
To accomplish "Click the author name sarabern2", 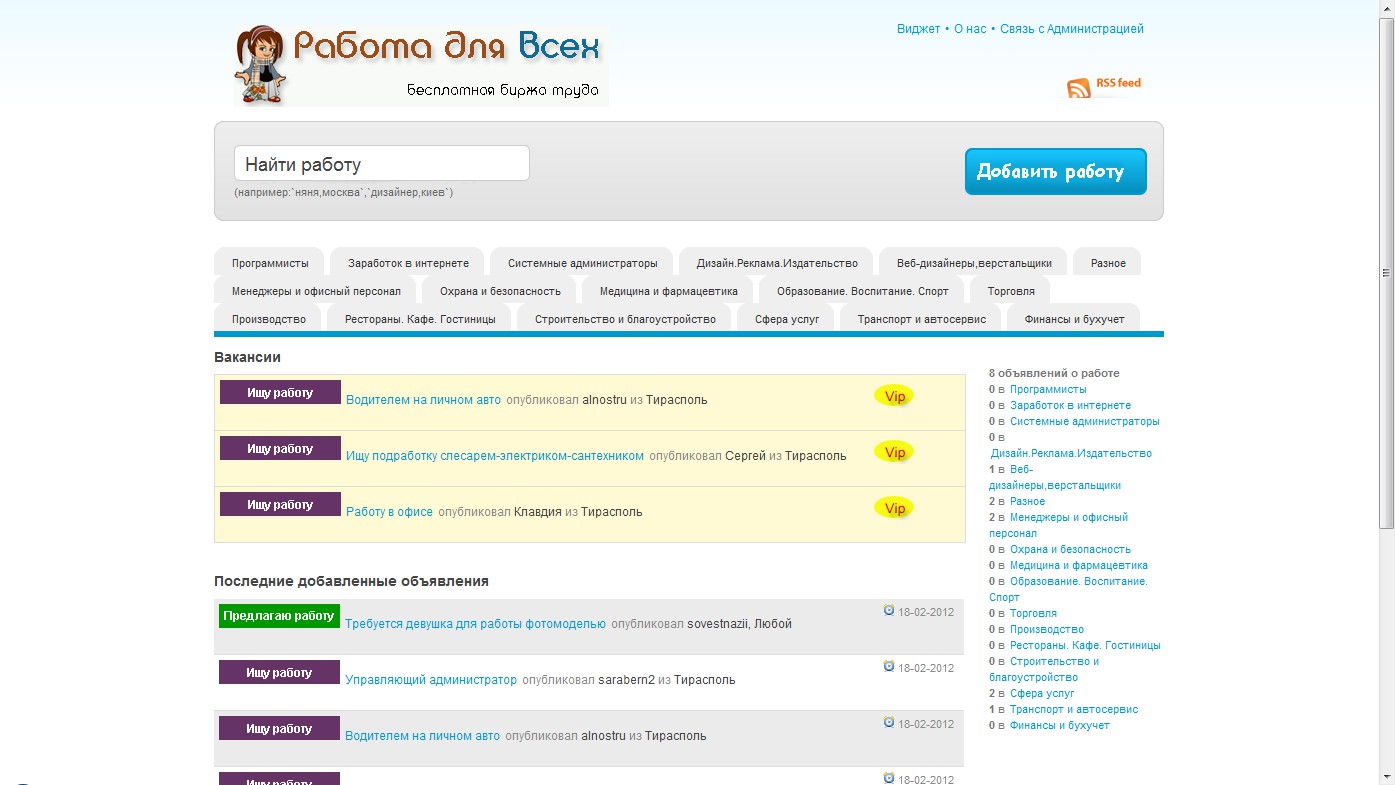I will coord(627,680).
